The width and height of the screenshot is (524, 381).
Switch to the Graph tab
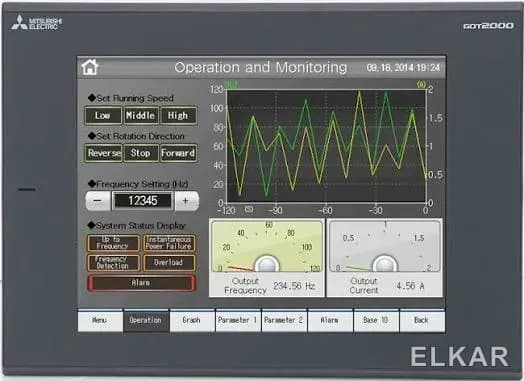click(x=192, y=321)
